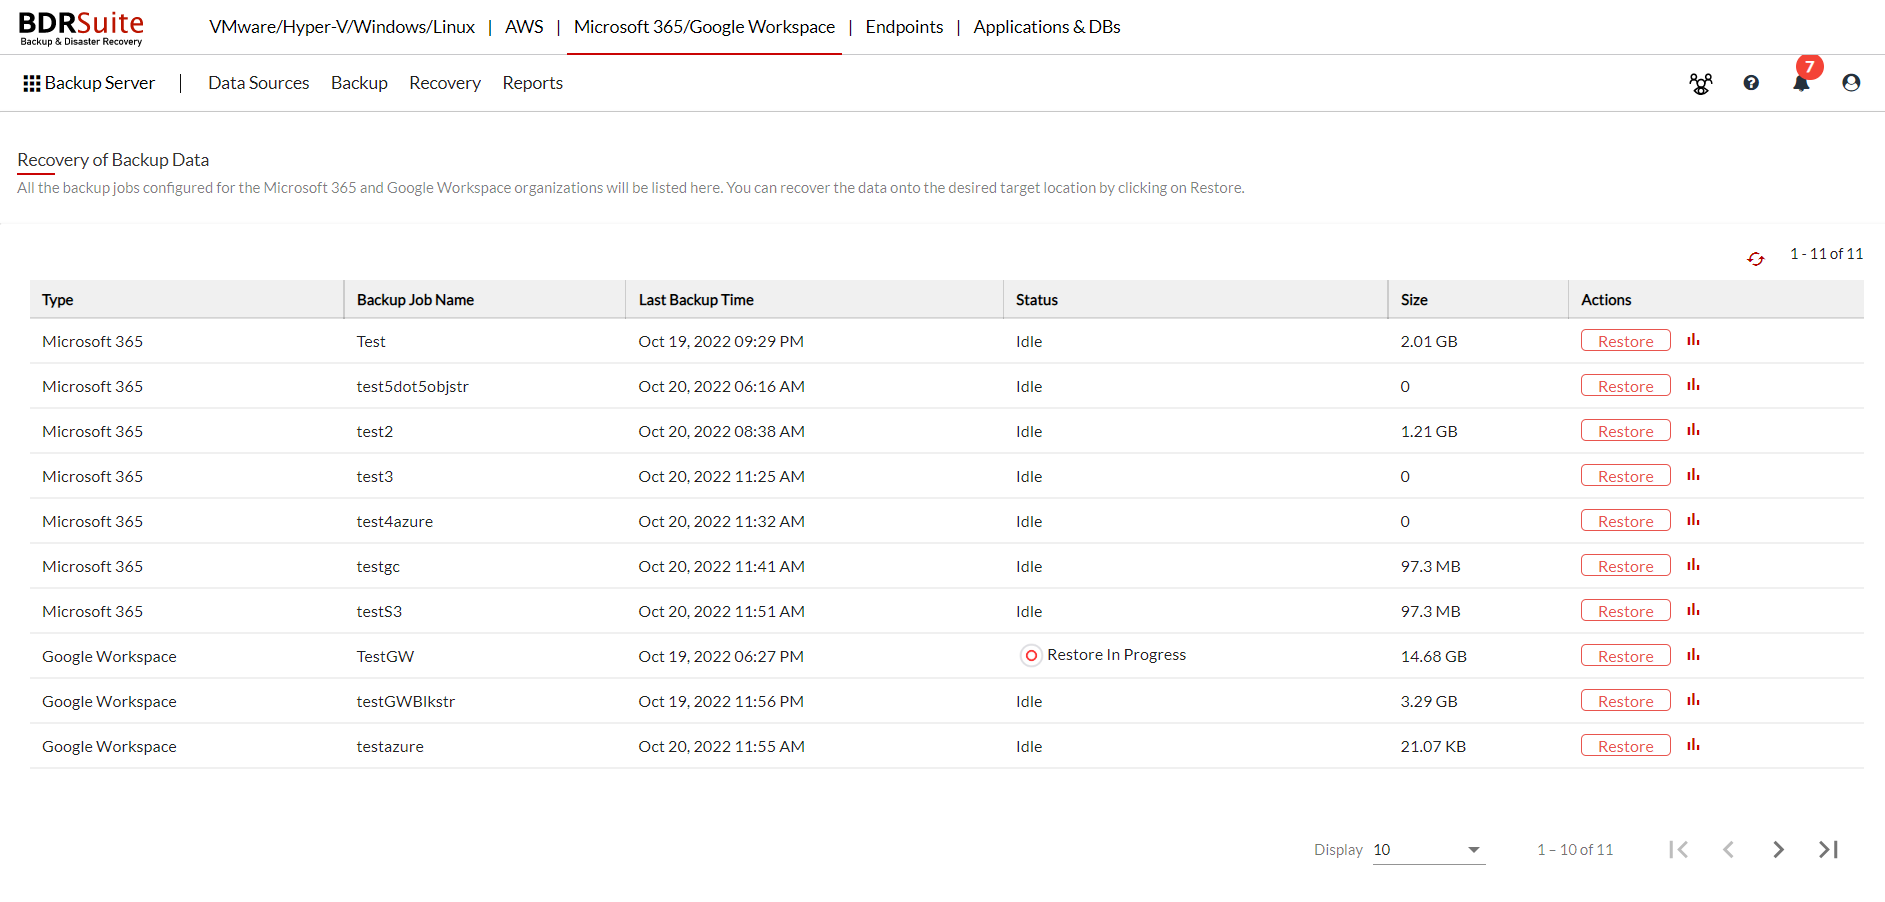1885x902 pixels.
Task: Restore the test3 backup job
Action: tap(1625, 476)
